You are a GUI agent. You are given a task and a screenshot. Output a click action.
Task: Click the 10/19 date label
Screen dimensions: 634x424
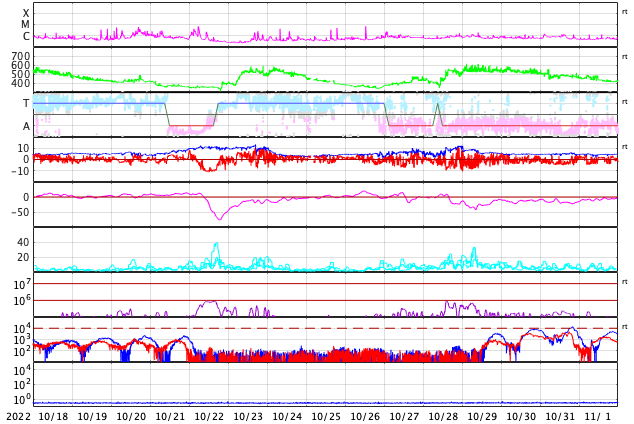92,416
